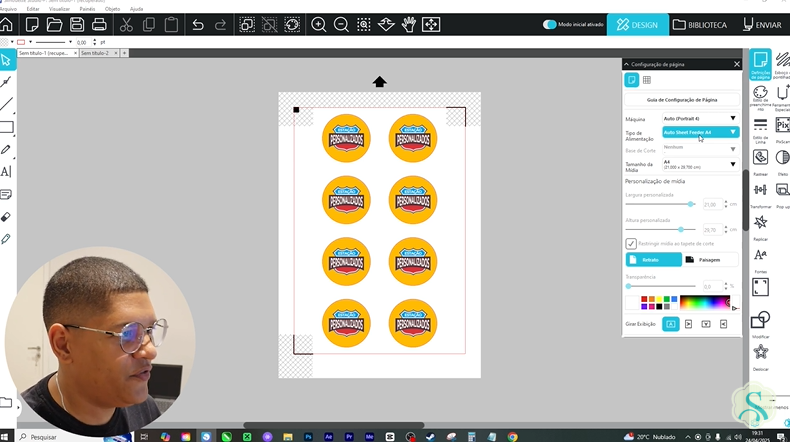This screenshot has height=442, width=790.
Task: Cut selection with scissors icon
Action: [x=126, y=24]
